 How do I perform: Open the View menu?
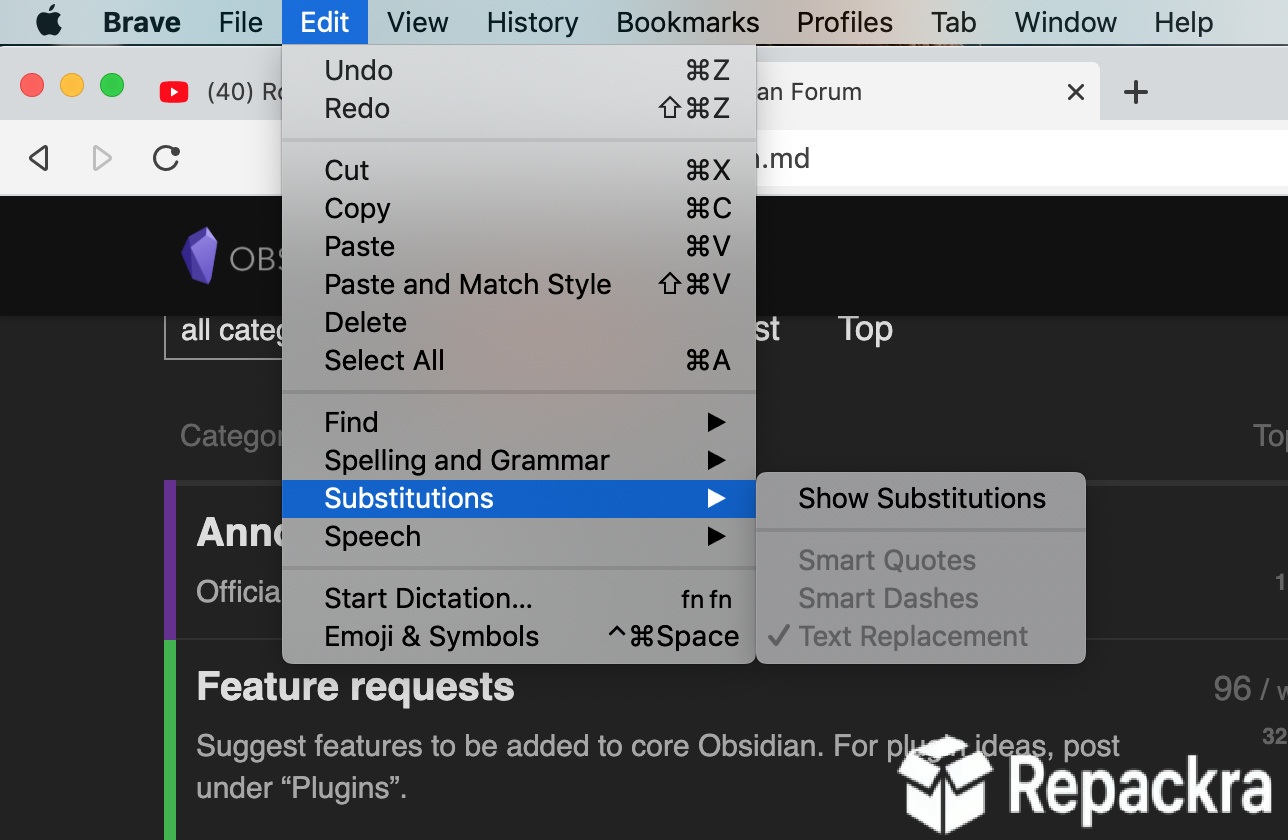coord(418,22)
